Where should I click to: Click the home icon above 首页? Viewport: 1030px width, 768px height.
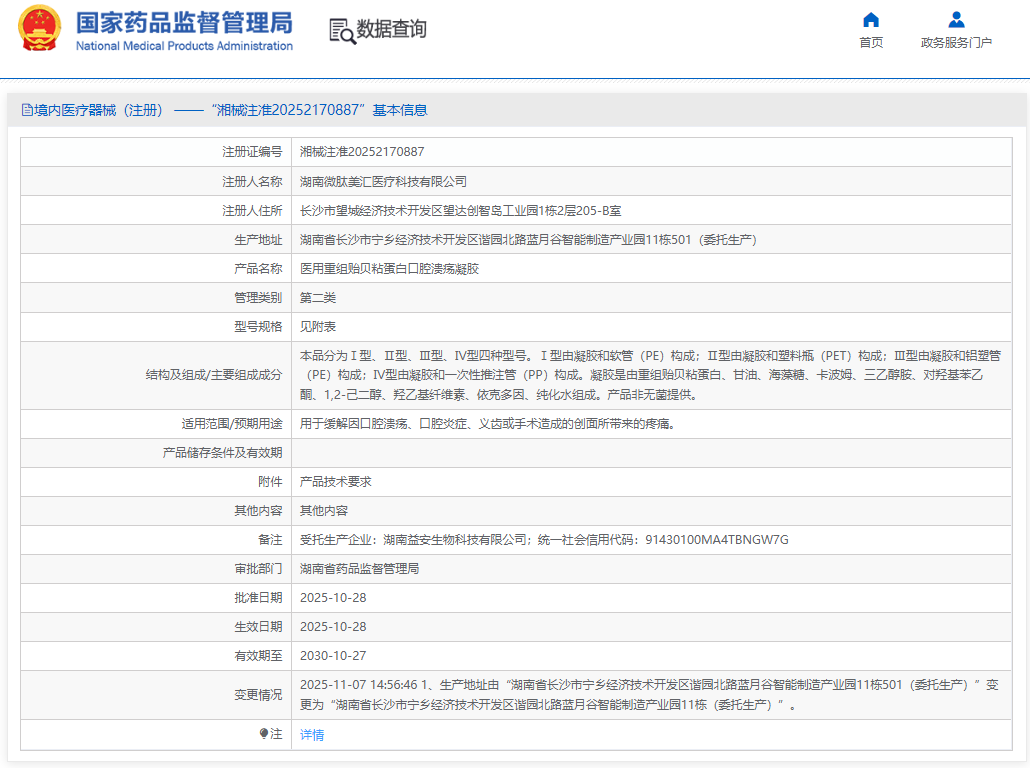tap(870, 19)
